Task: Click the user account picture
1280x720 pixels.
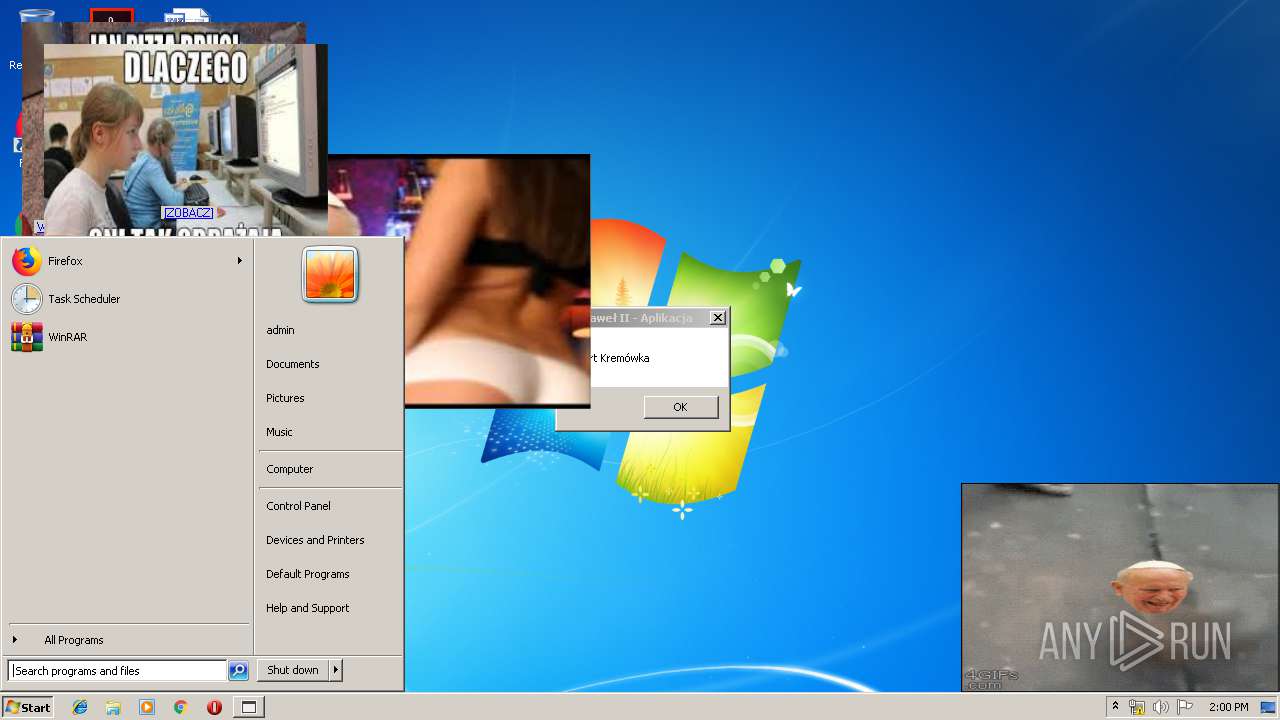Action: pyautogui.click(x=330, y=274)
